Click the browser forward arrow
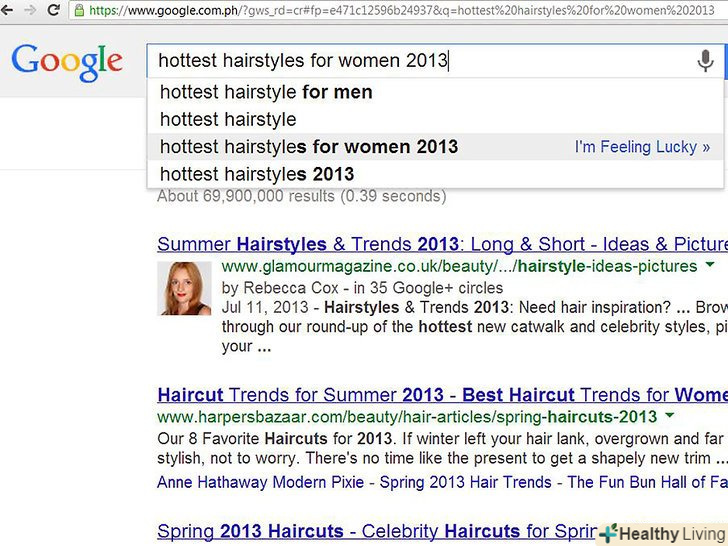728x546 pixels. (x=30, y=9)
